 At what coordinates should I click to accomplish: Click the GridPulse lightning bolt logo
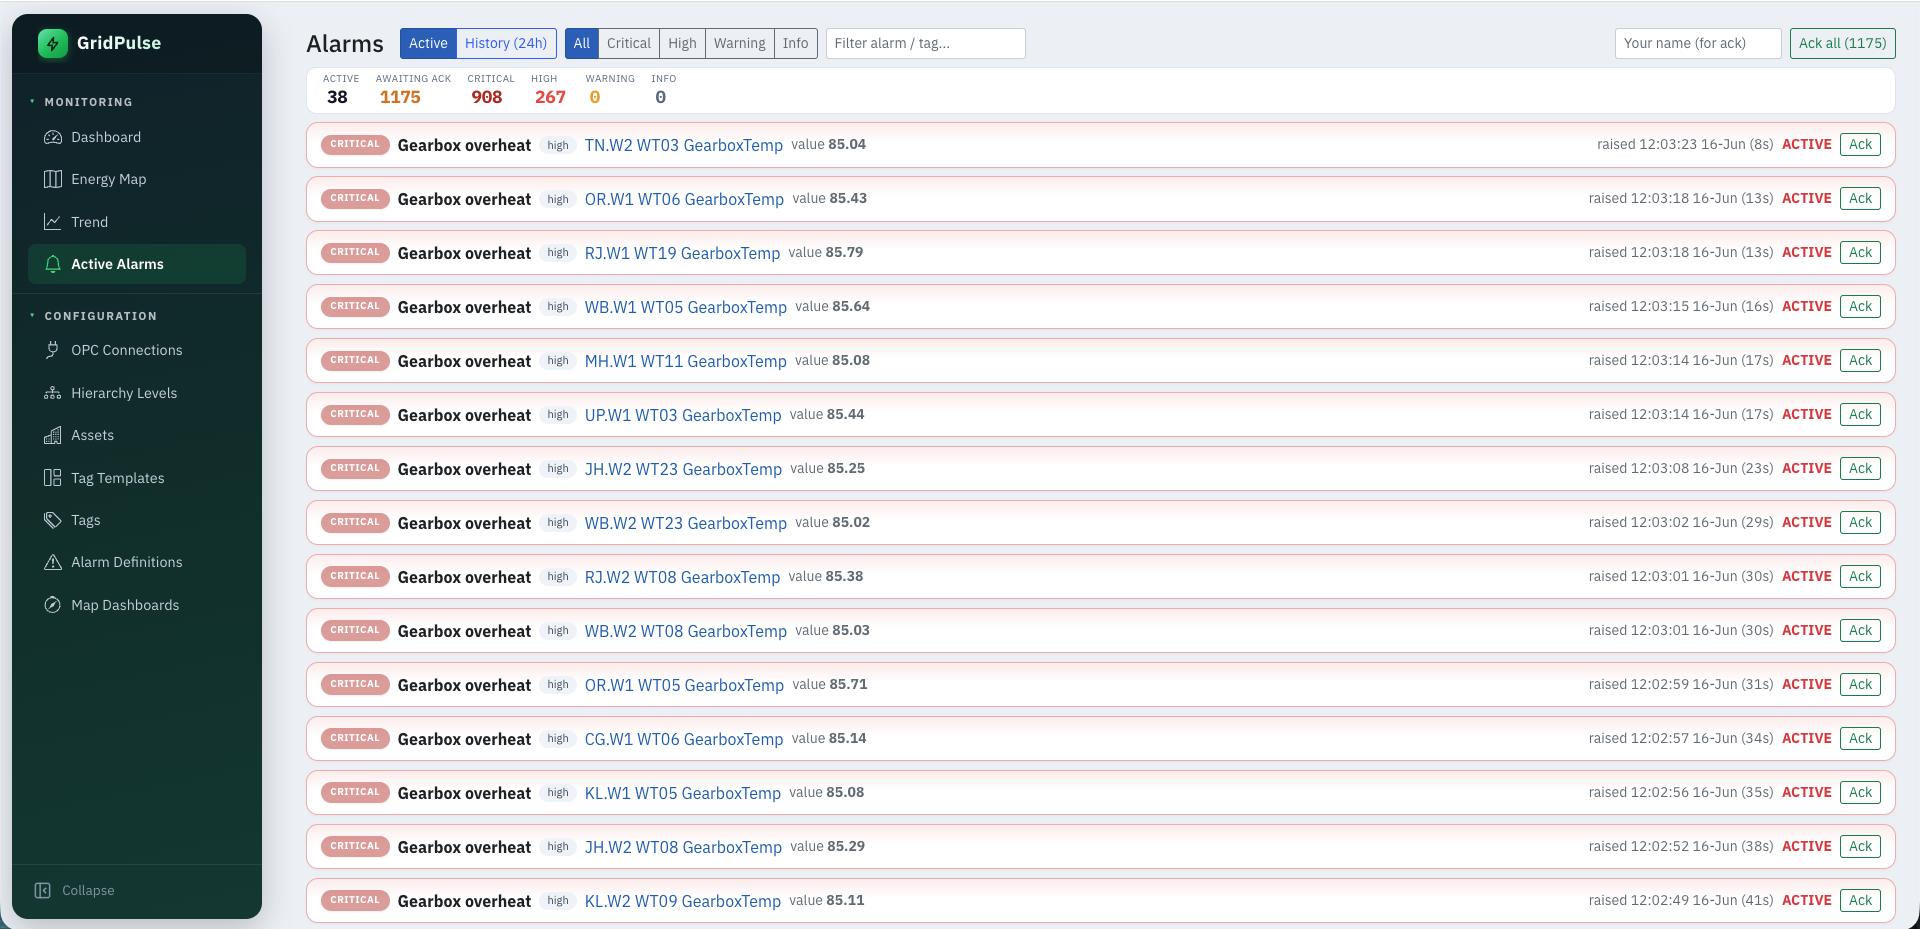(53, 43)
